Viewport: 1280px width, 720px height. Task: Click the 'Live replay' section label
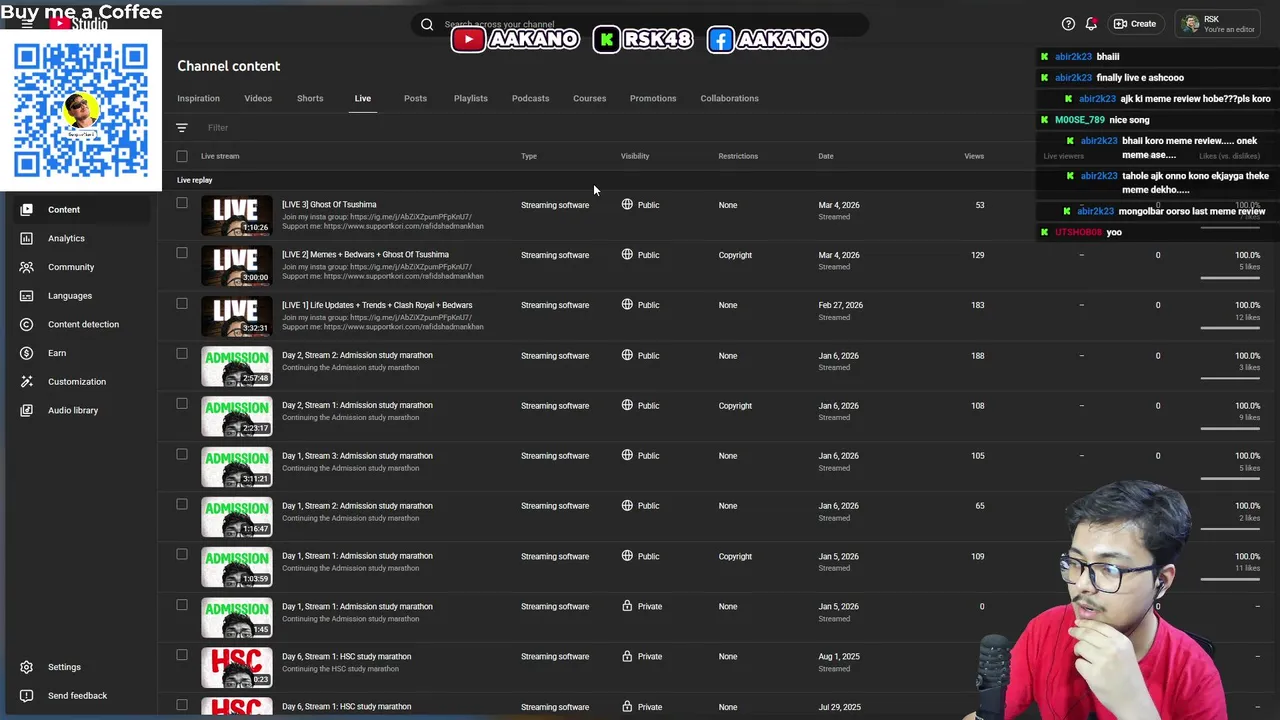195,180
